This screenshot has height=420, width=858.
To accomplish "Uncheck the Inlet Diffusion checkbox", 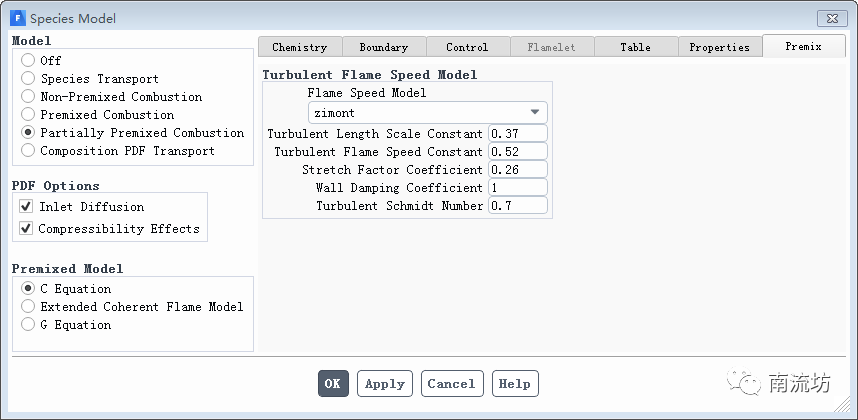I will coord(27,207).
